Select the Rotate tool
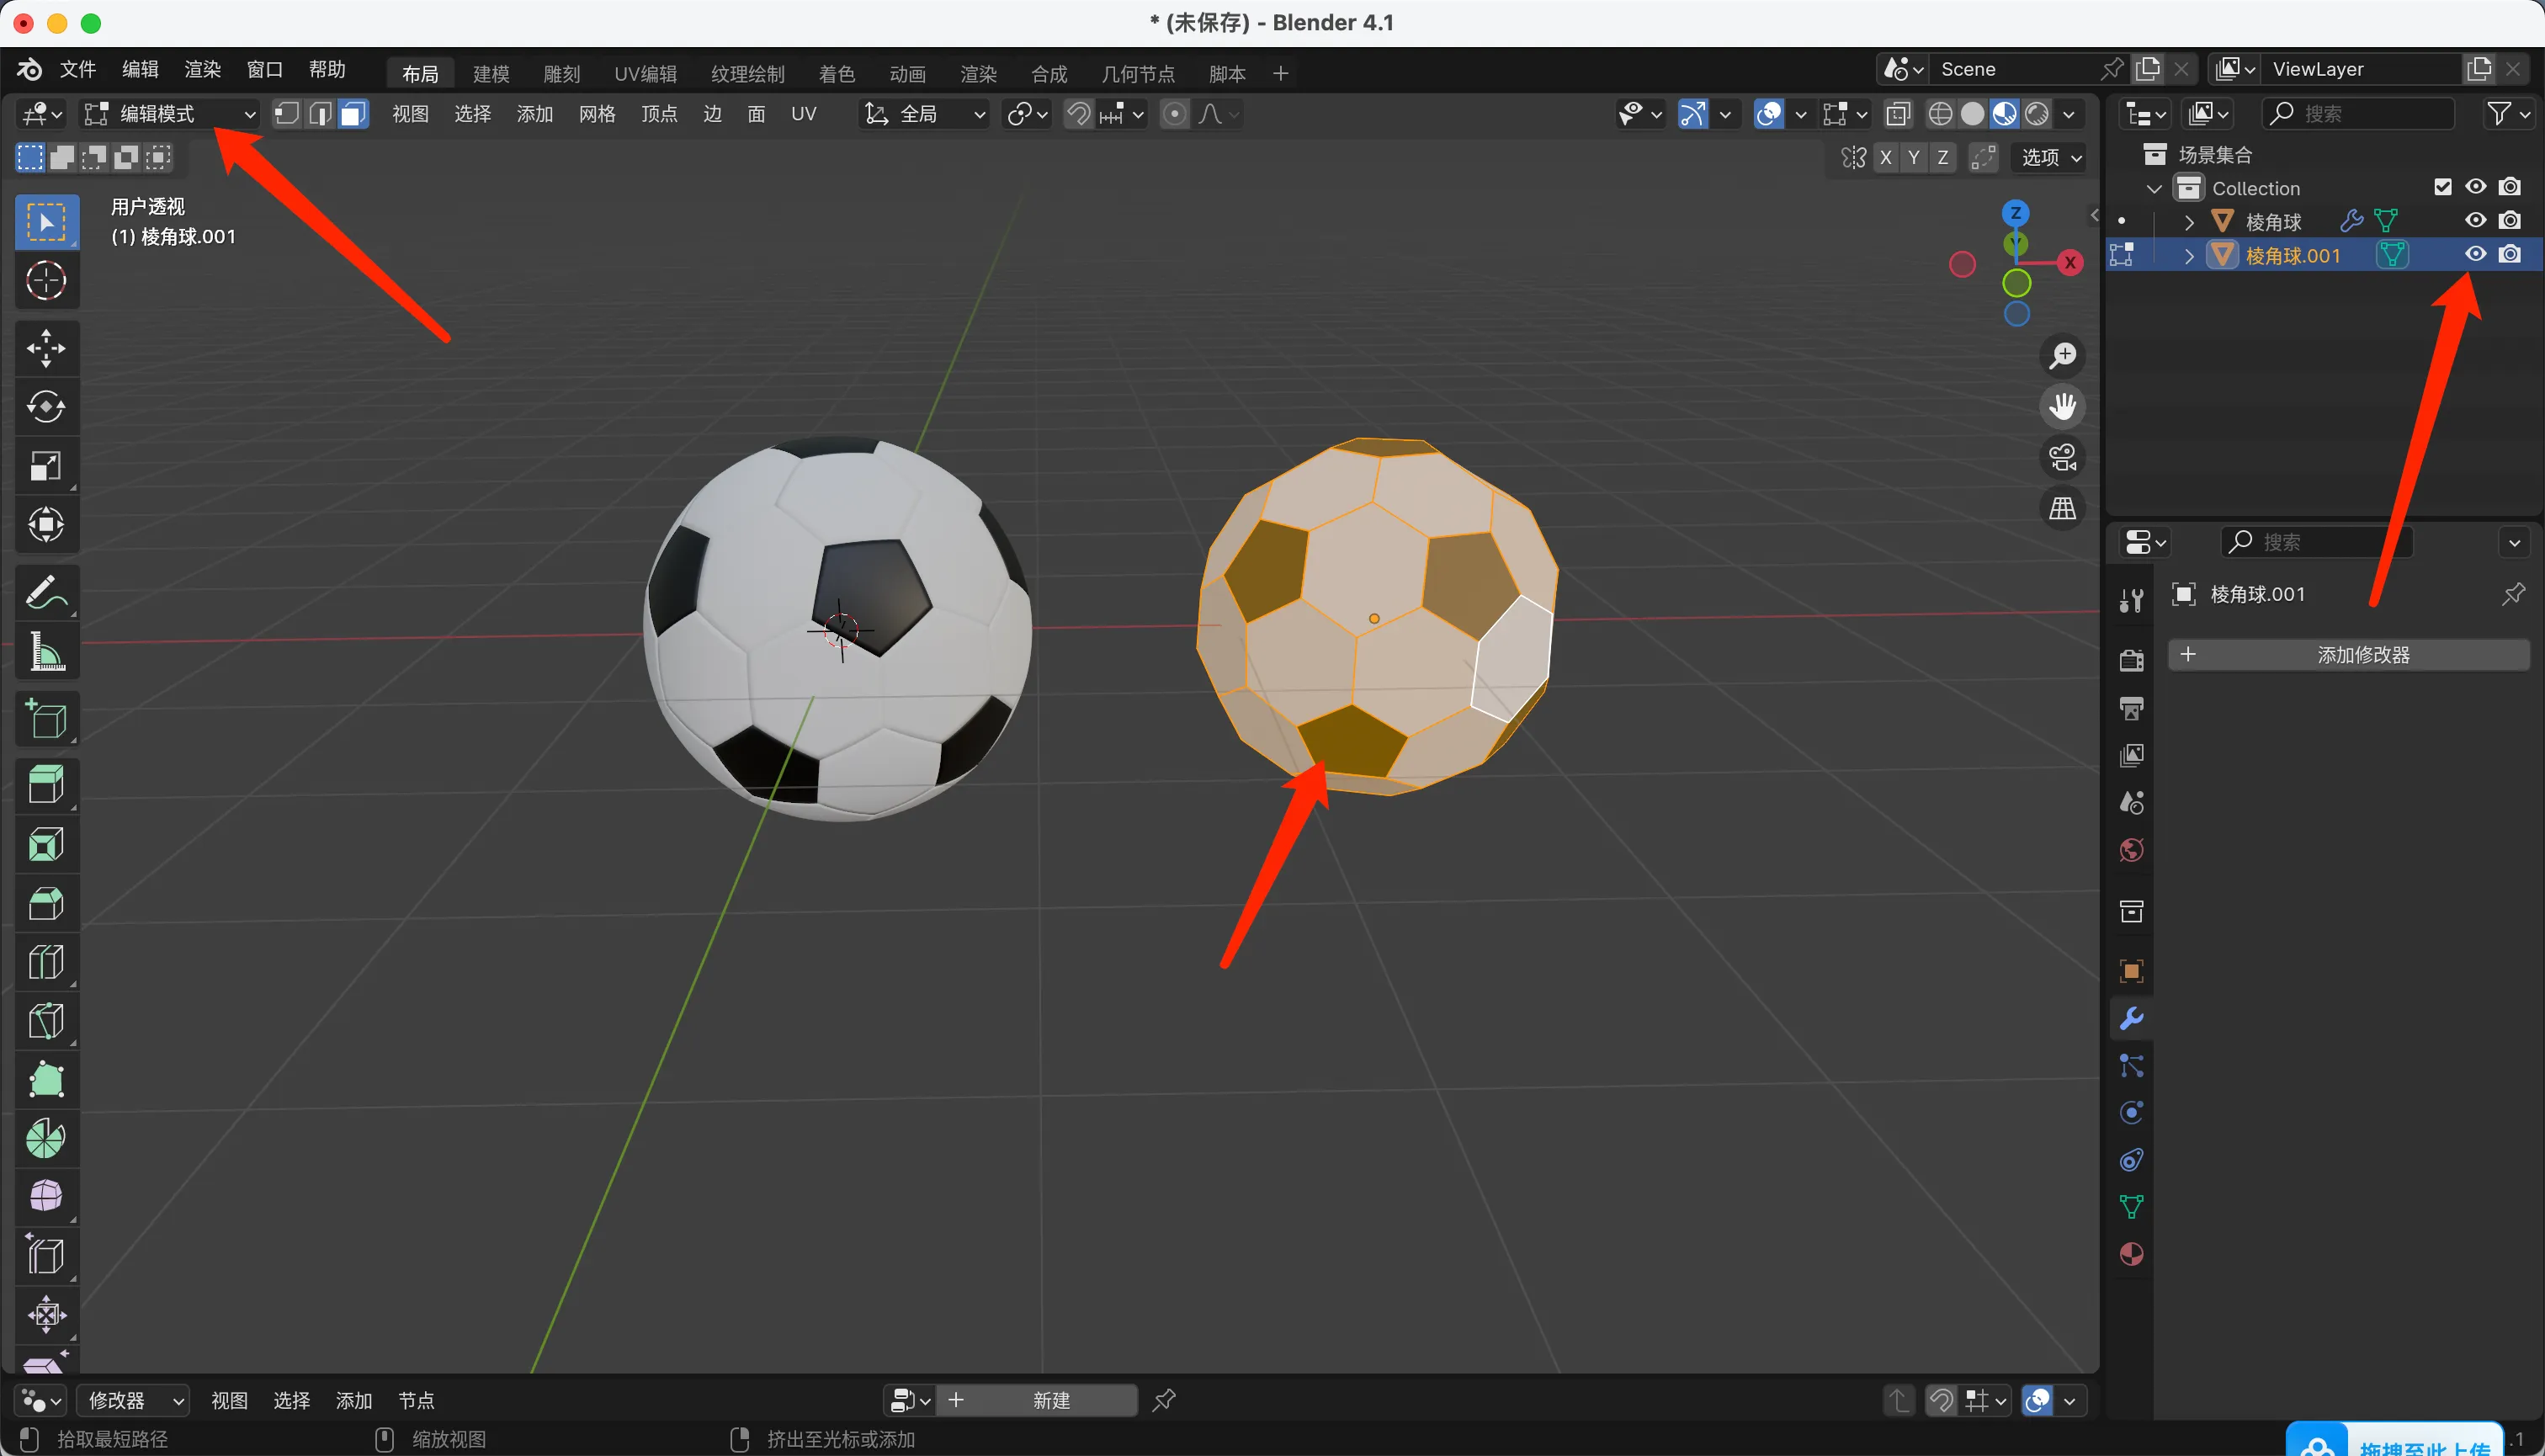 [46, 407]
